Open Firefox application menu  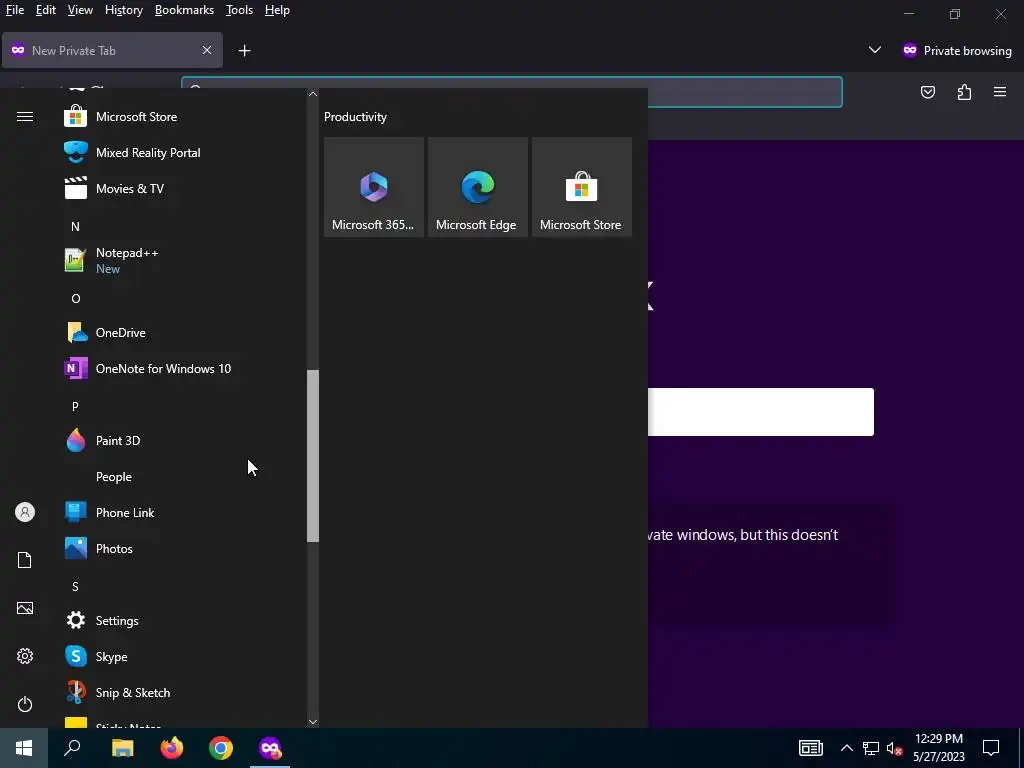[1000, 92]
